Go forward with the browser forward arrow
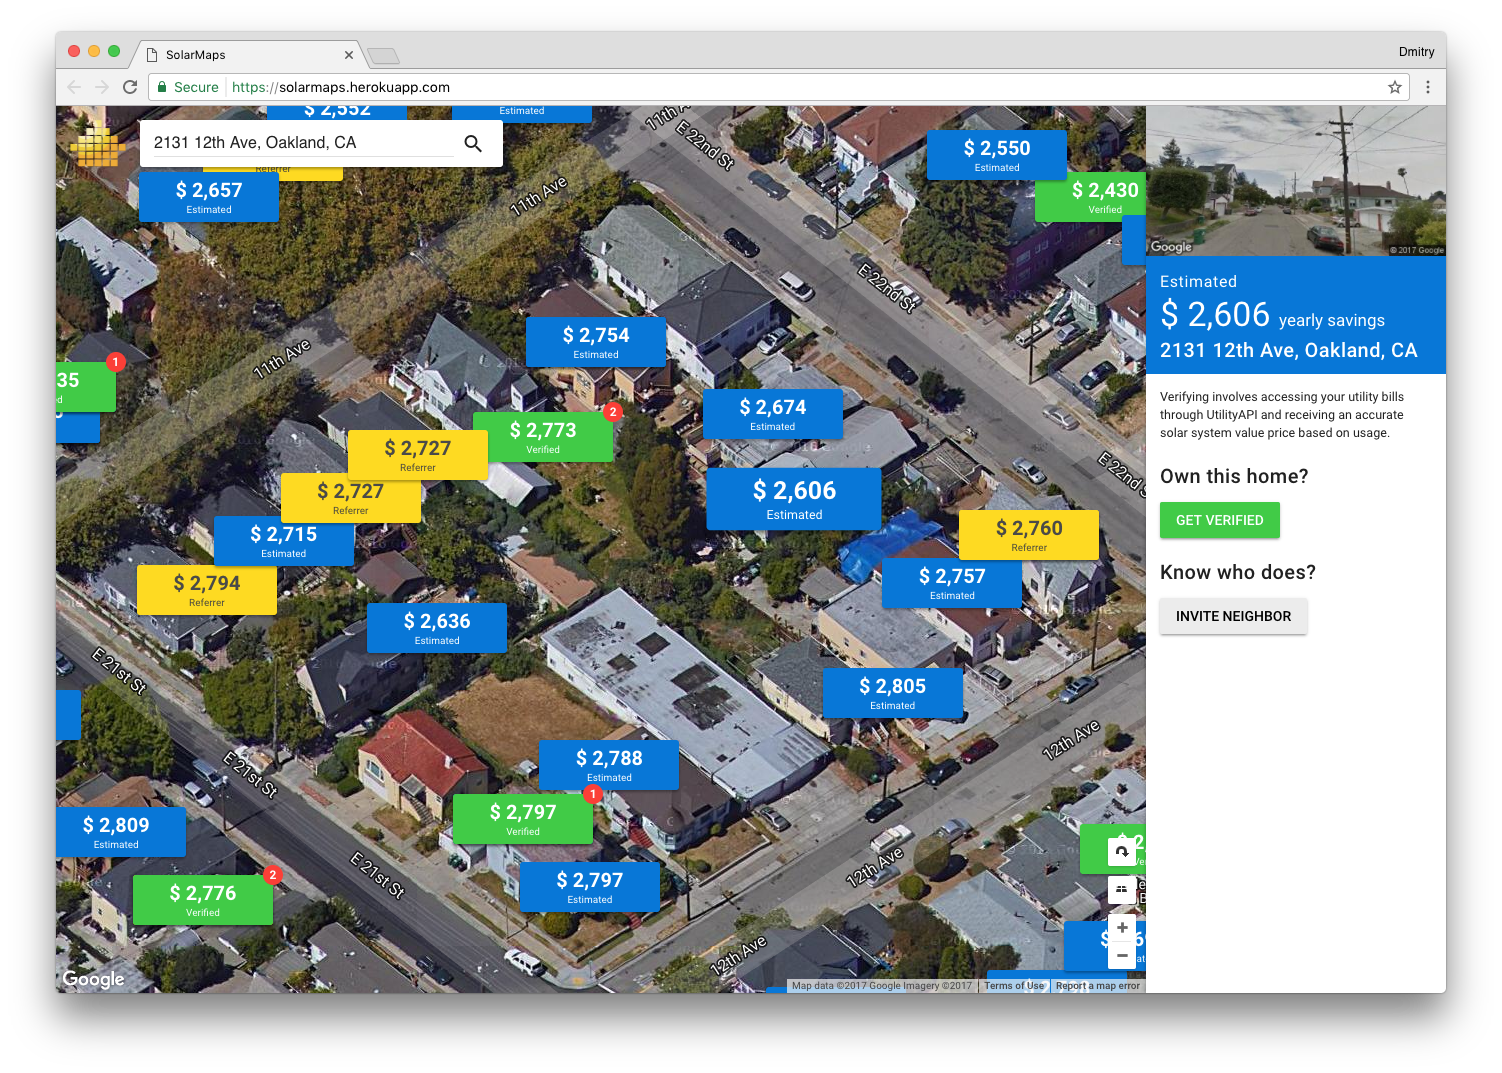Image resolution: width=1502 pixels, height=1073 pixels. (102, 87)
